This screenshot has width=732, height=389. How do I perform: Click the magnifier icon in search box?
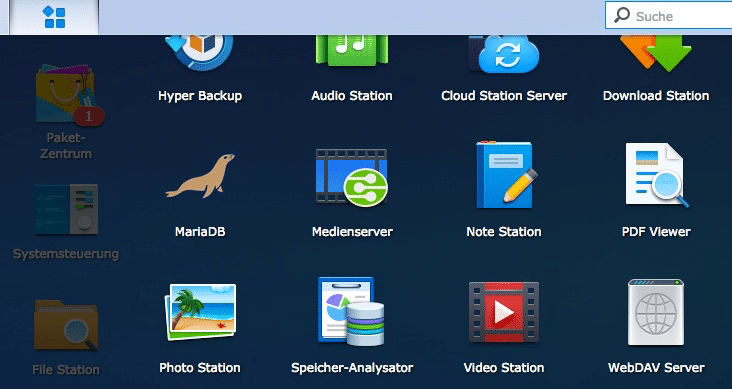[621, 15]
